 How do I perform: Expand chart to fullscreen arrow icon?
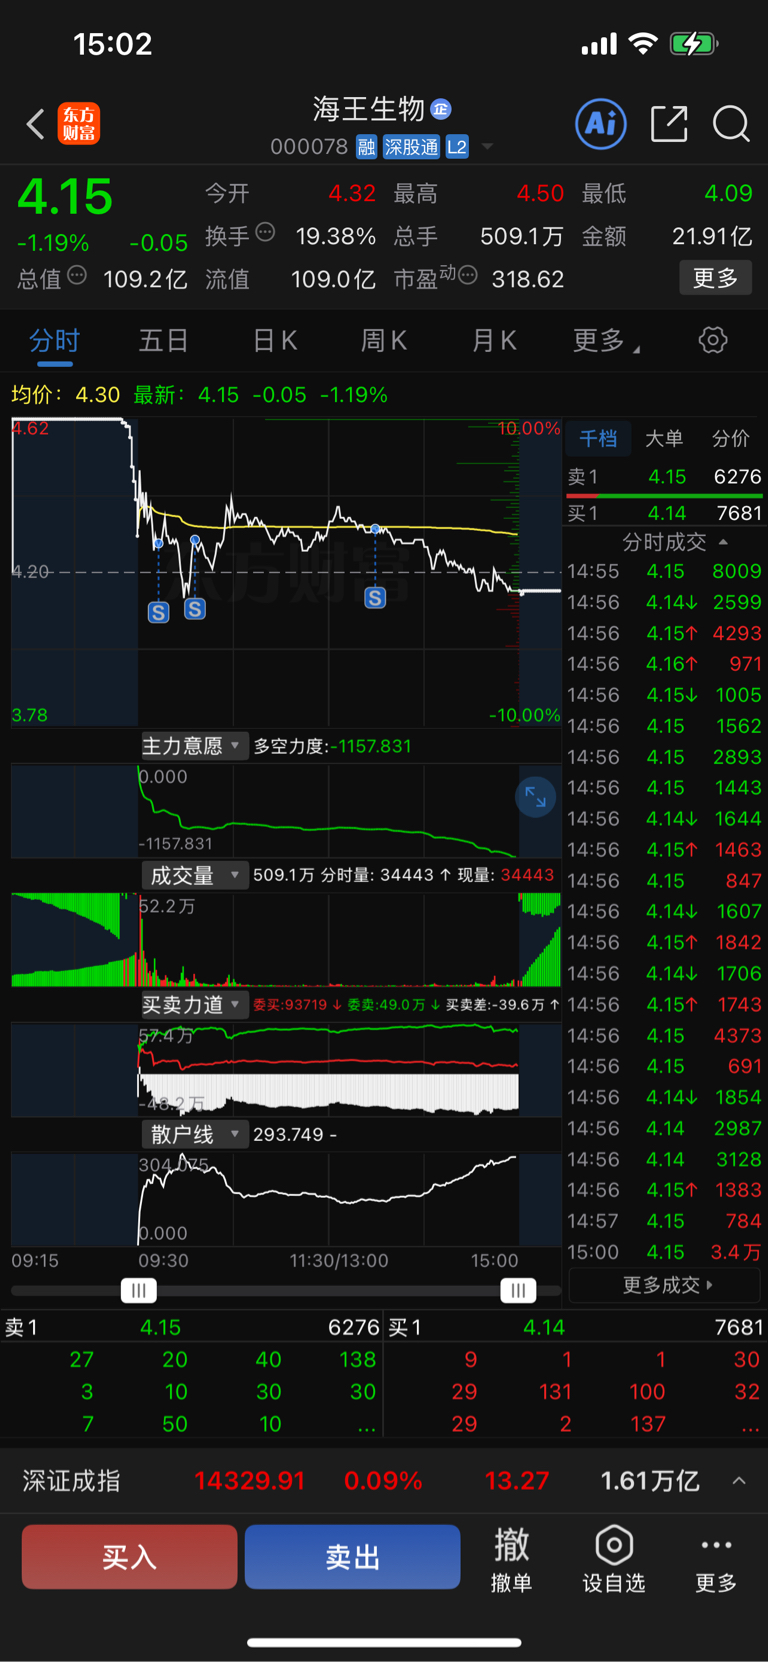point(536,796)
